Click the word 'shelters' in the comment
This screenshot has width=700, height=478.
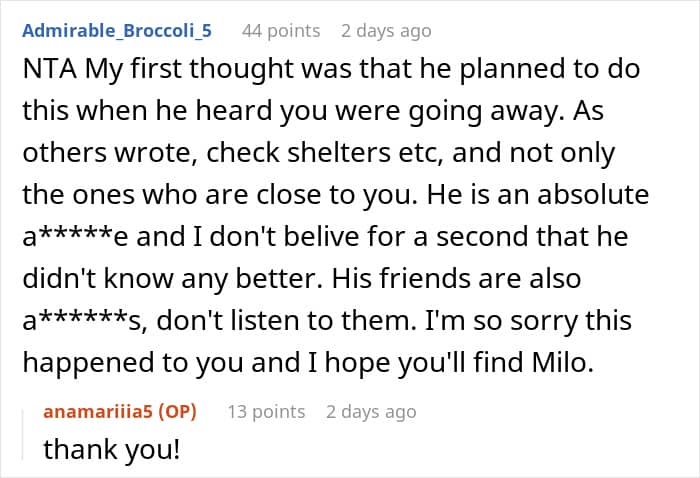(339, 153)
